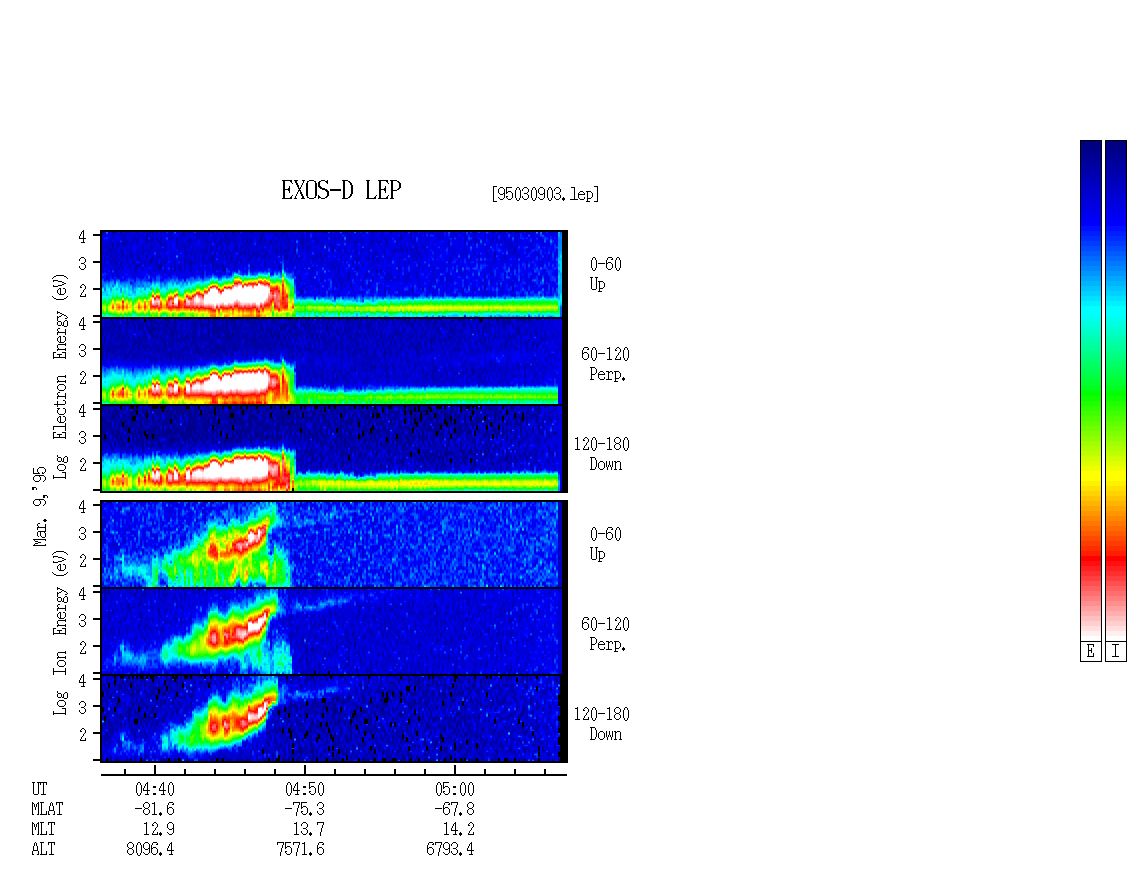Click the MLAT row label
This screenshot has width=1130, height=875.
tap(47, 809)
